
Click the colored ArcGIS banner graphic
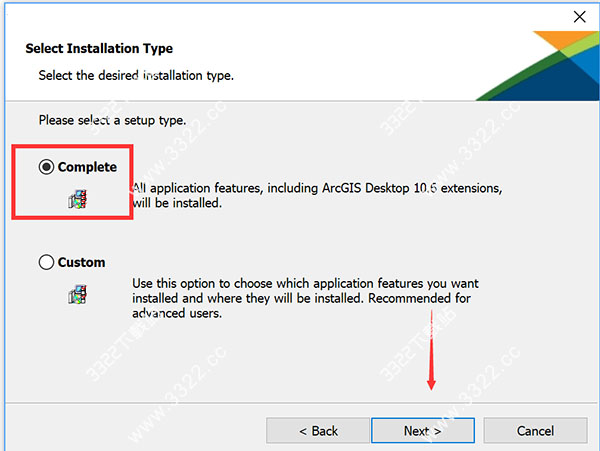tap(538, 66)
